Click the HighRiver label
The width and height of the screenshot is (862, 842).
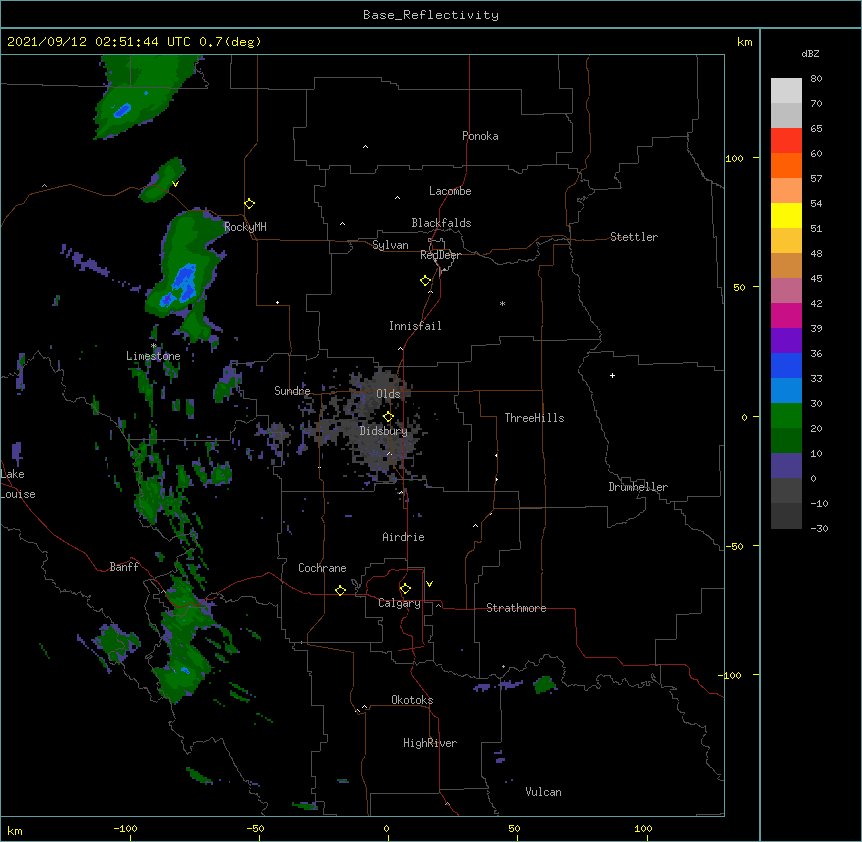click(430, 743)
